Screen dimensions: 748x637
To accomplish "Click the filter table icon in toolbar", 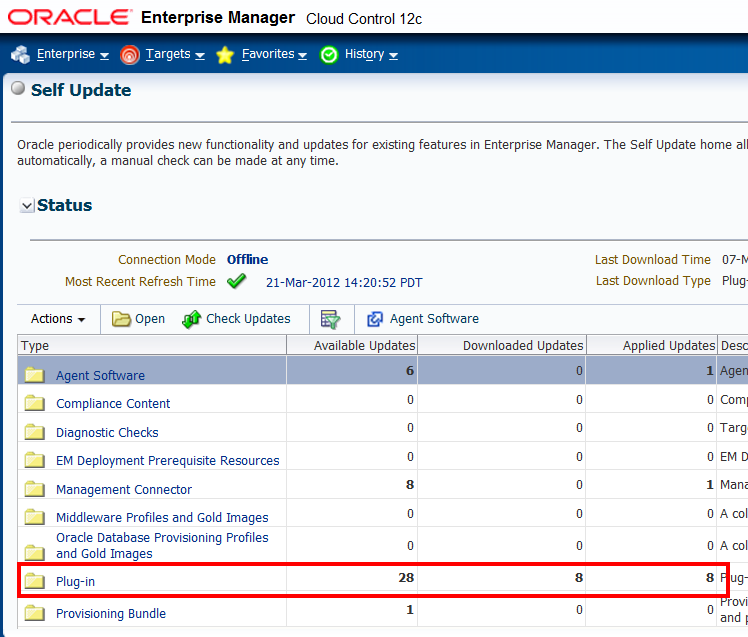I will tap(331, 319).
